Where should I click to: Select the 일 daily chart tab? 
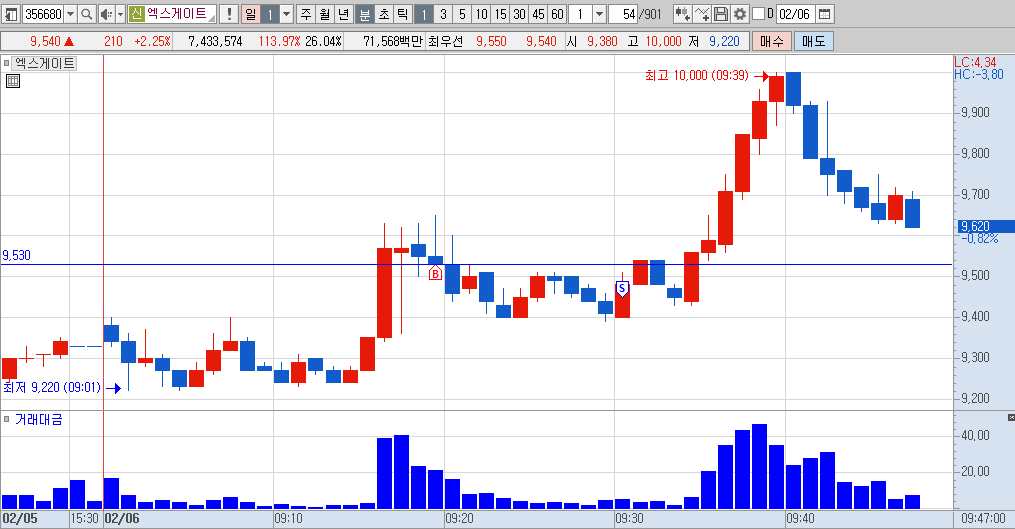tap(251, 14)
